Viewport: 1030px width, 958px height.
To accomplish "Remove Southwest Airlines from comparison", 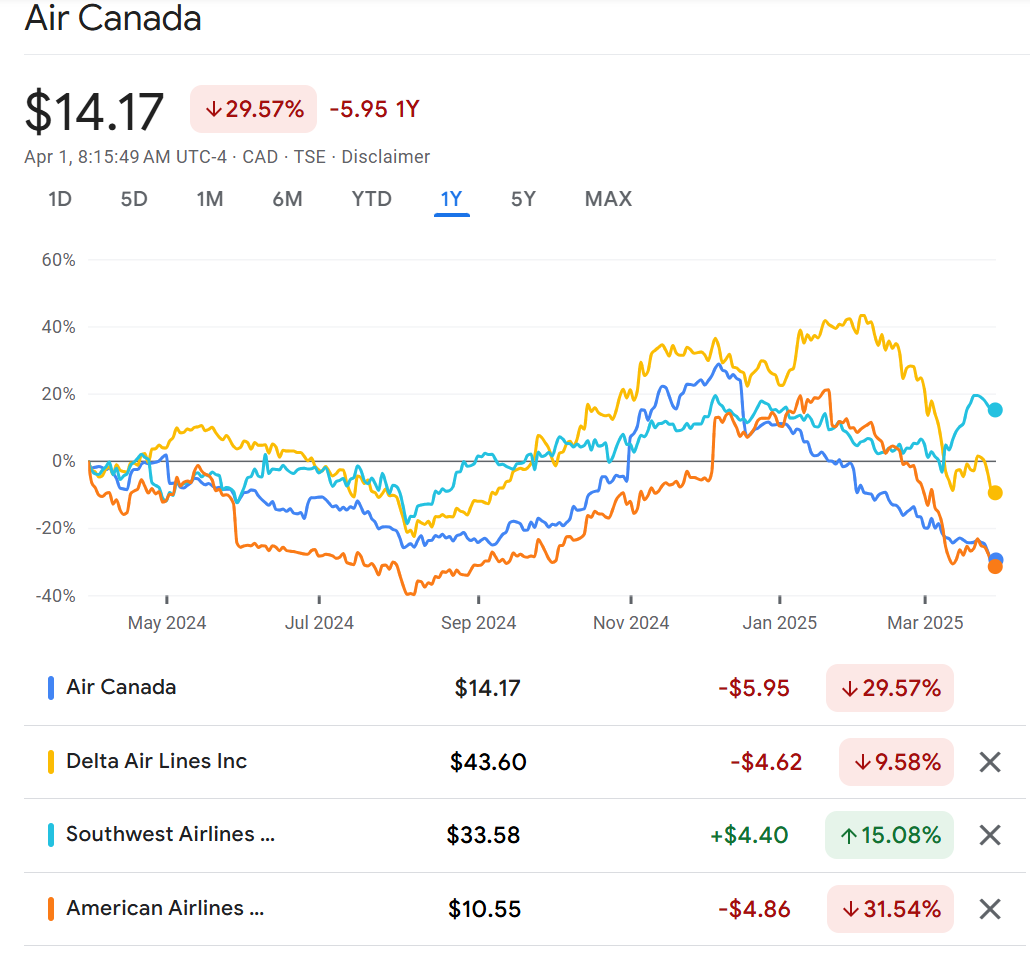I will 989,835.
